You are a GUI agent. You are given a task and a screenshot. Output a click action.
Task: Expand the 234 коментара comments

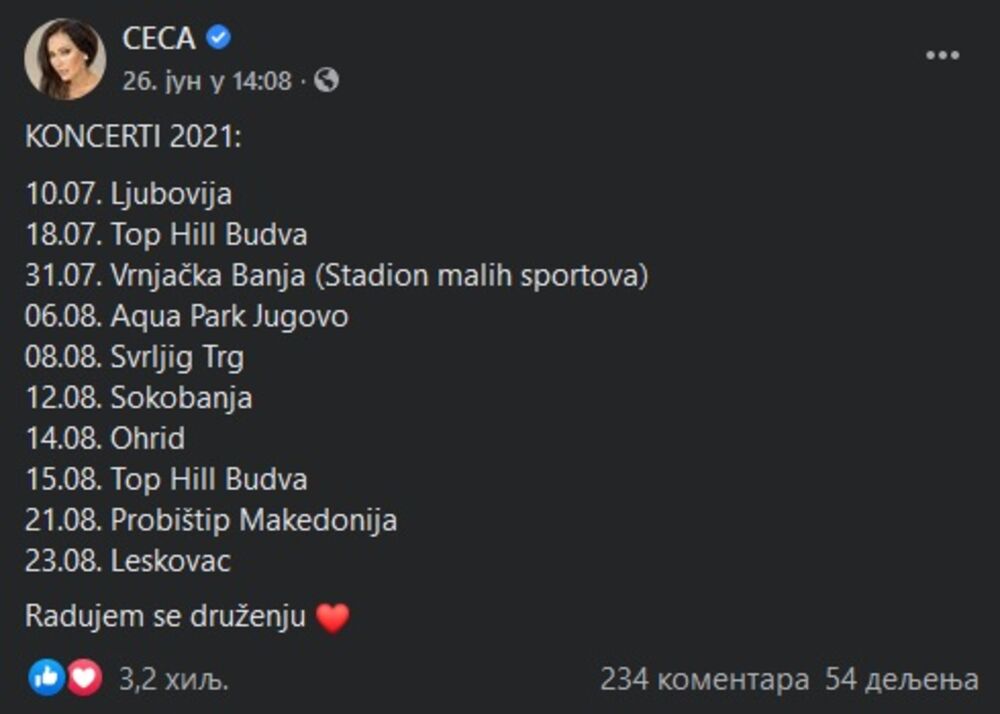tap(704, 680)
